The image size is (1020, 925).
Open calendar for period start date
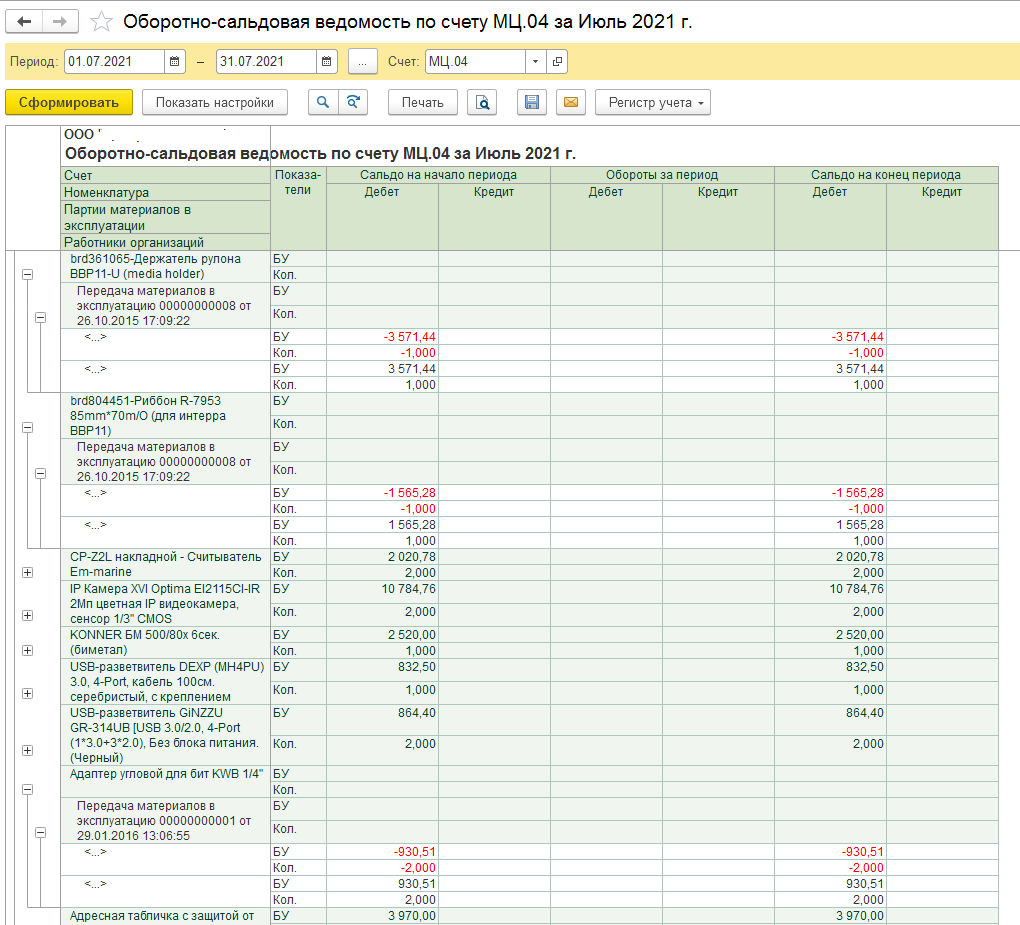pos(175,62)
